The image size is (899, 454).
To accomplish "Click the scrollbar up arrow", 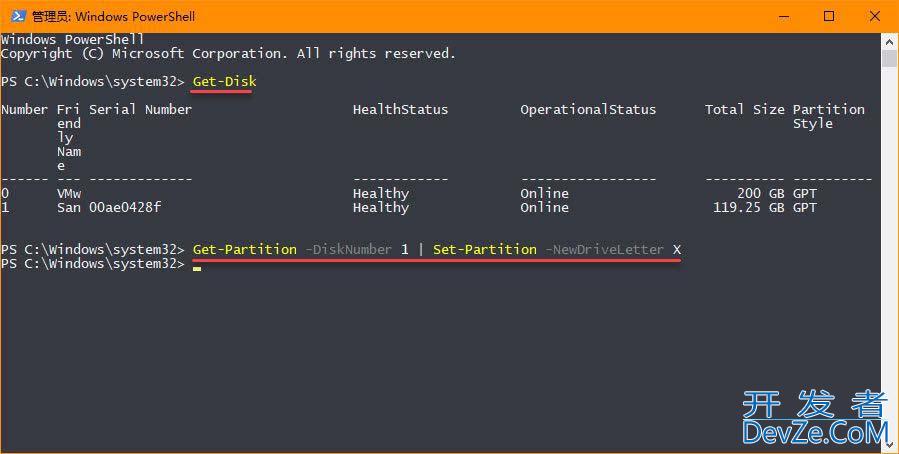I will point(889,41).
